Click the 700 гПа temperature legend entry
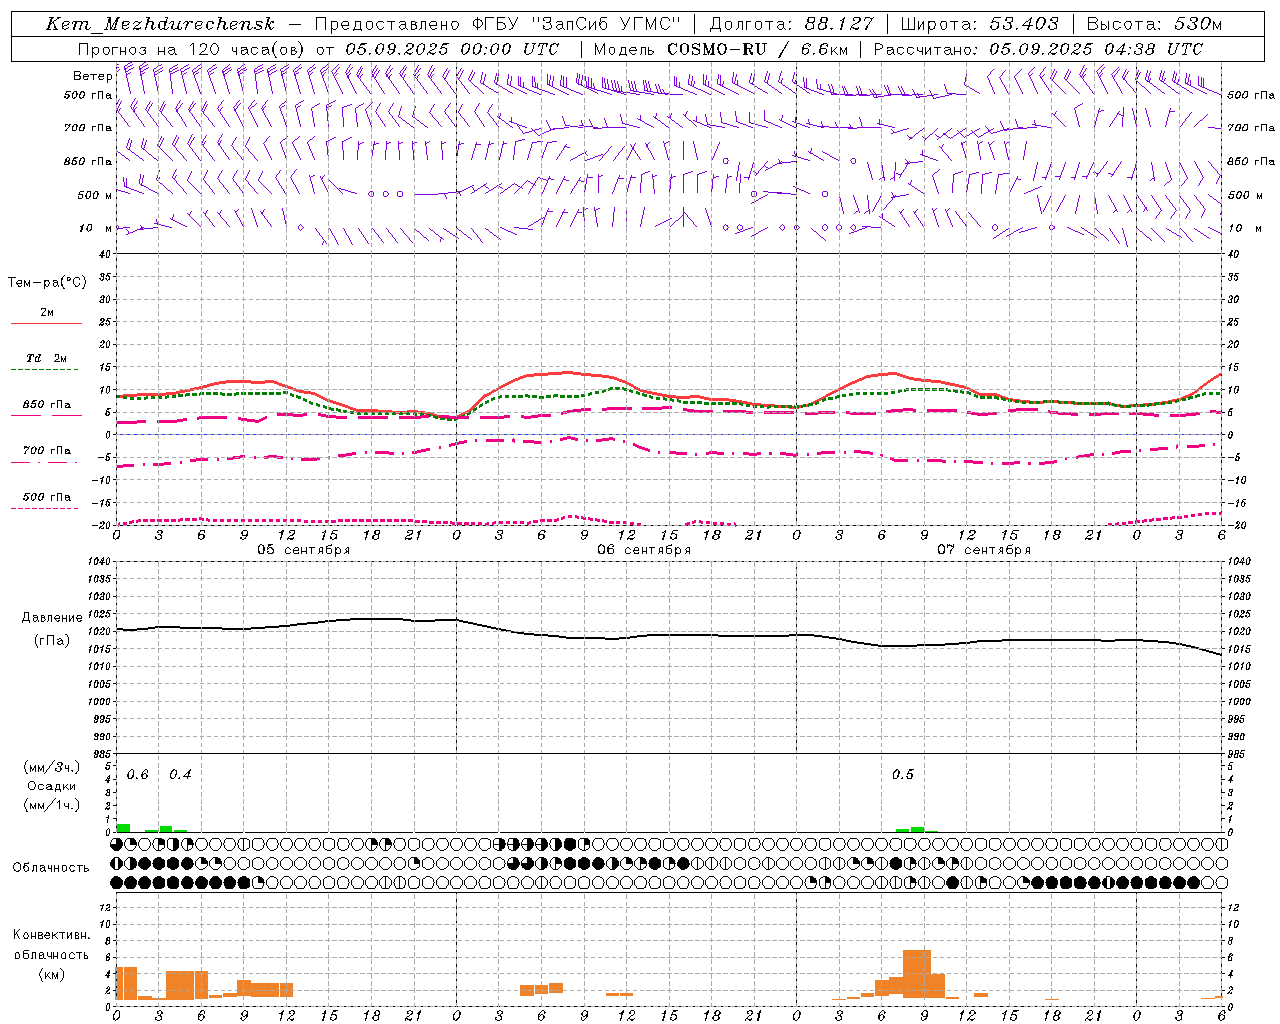Viewport: 1280px width, 1024px height. pos(47,450)
